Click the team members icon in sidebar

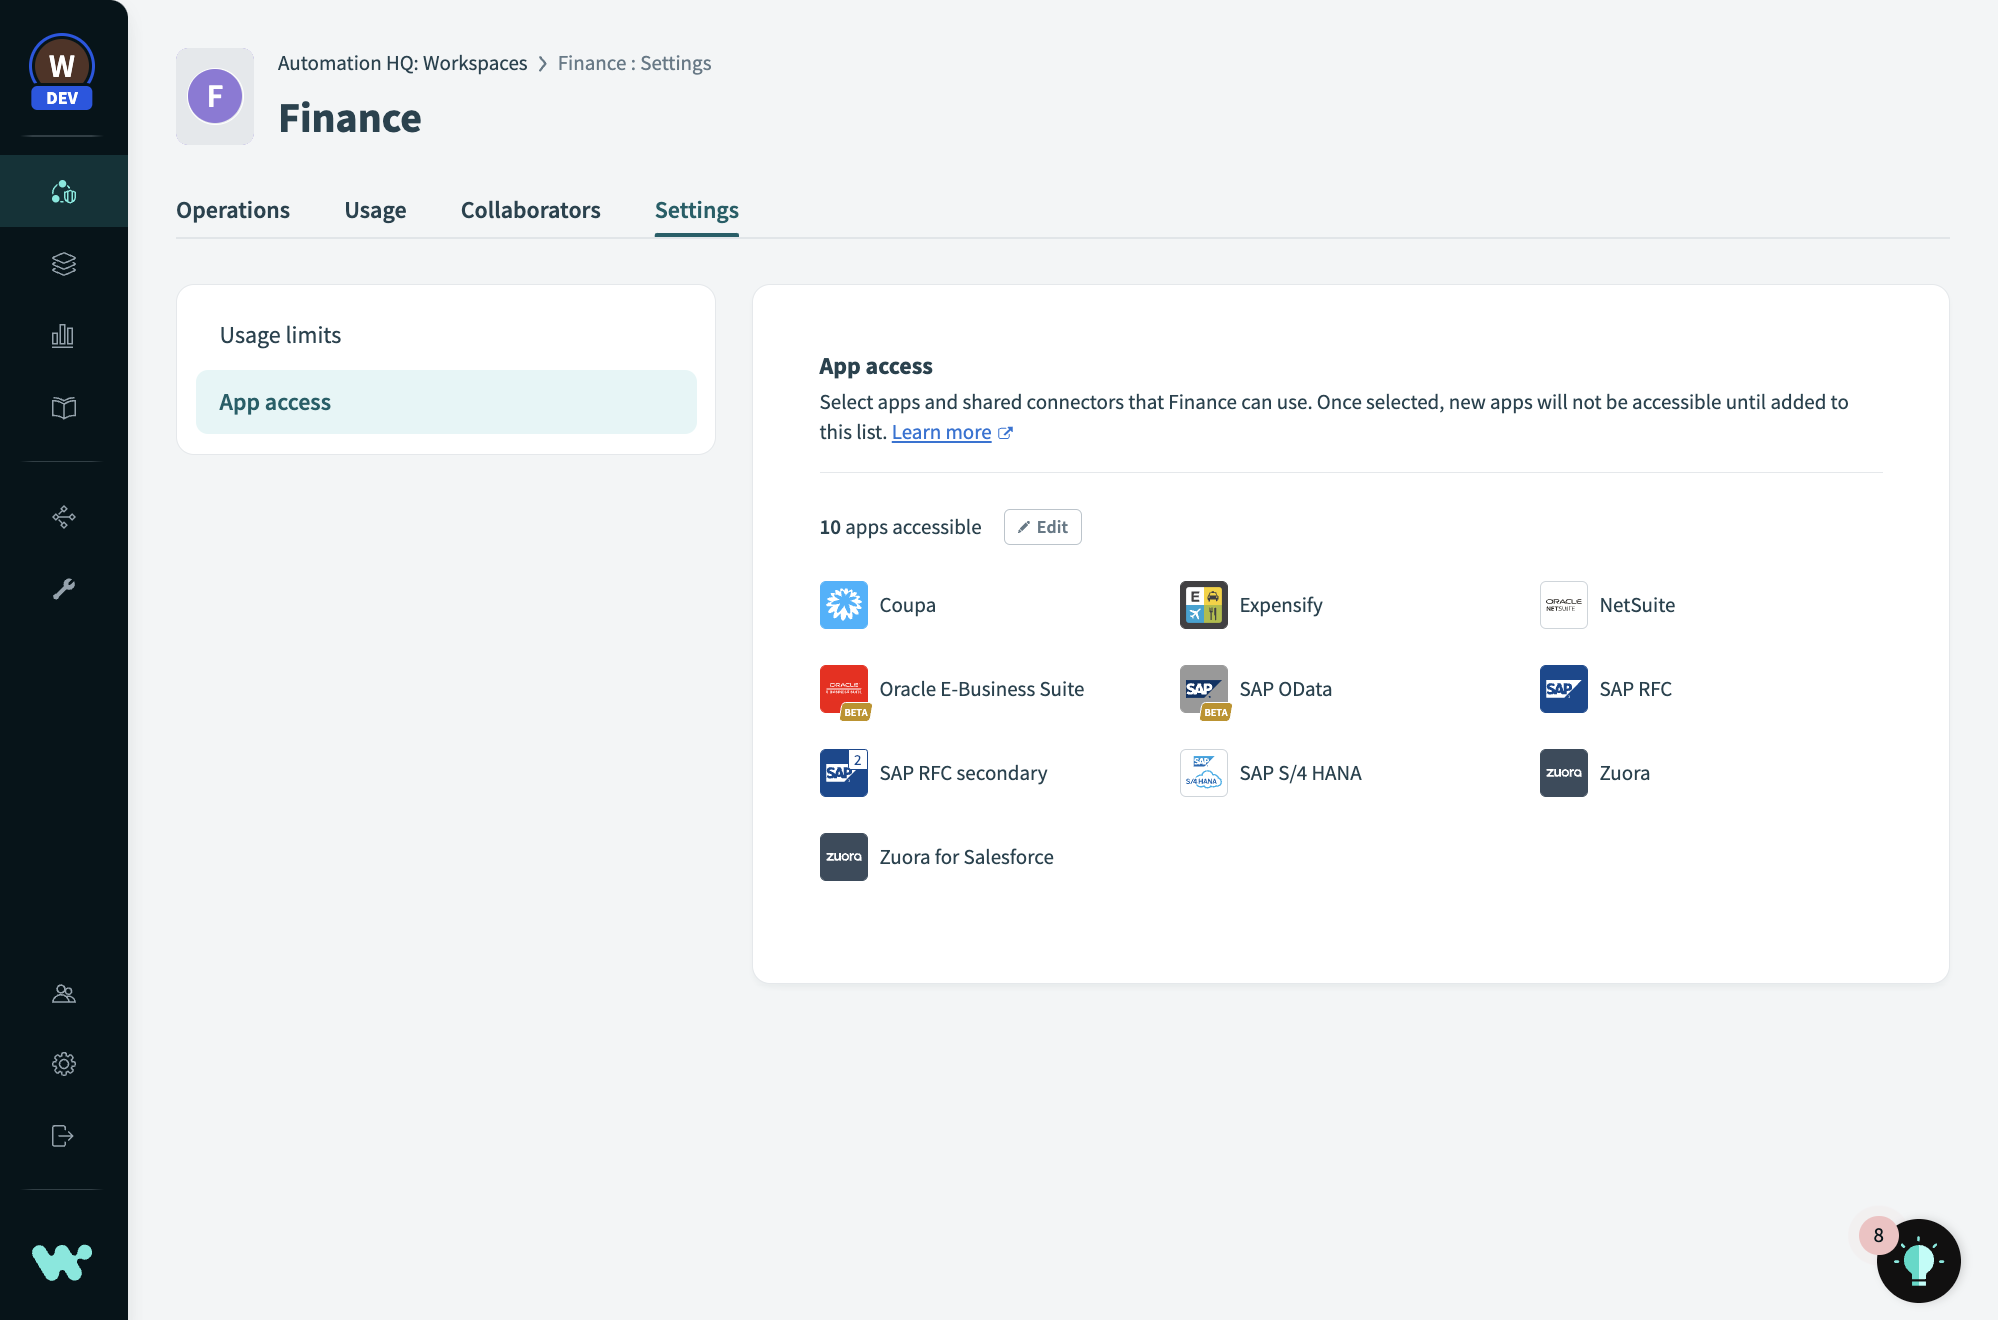click(x=63, y=993)
